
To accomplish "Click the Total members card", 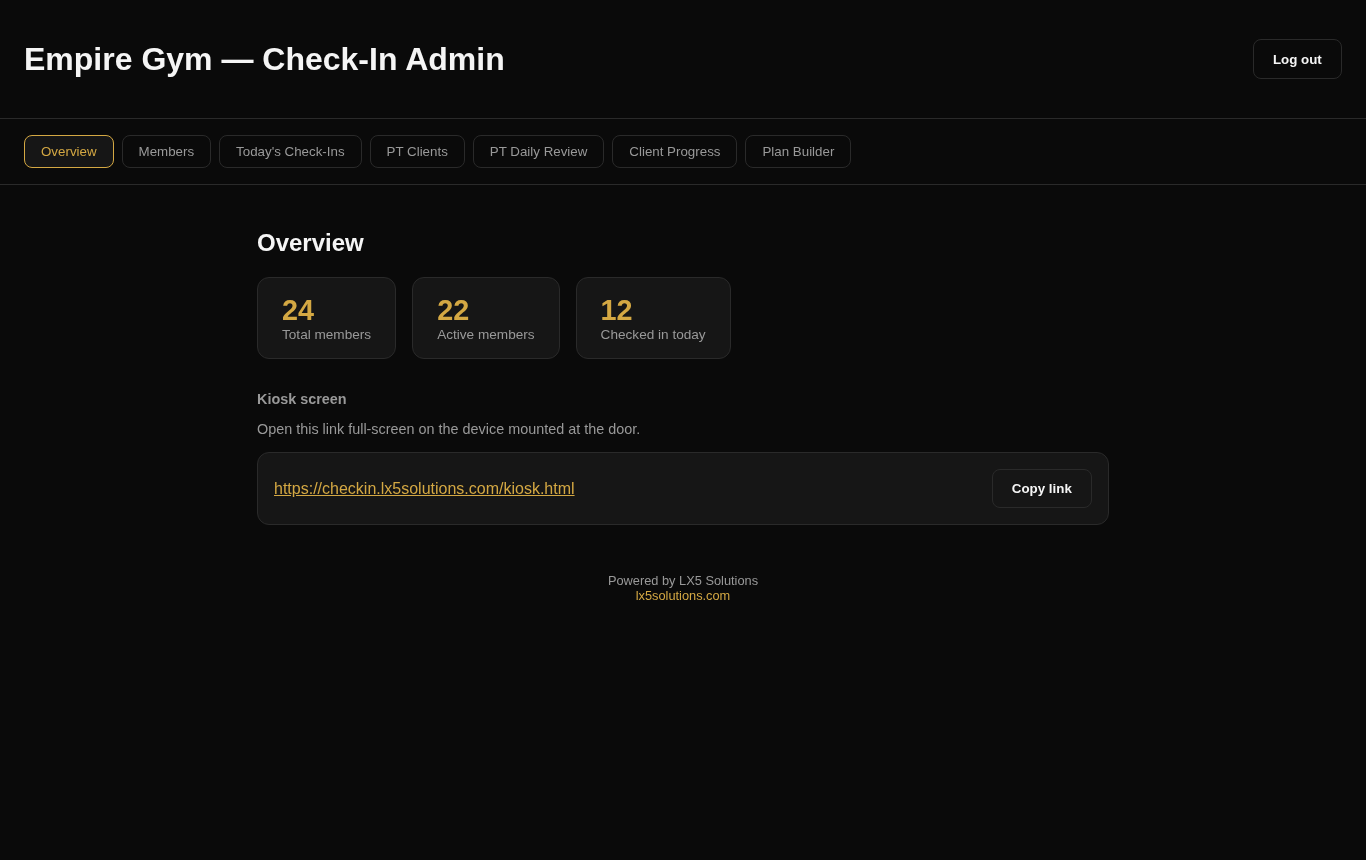I will click(x=326, y=318).
